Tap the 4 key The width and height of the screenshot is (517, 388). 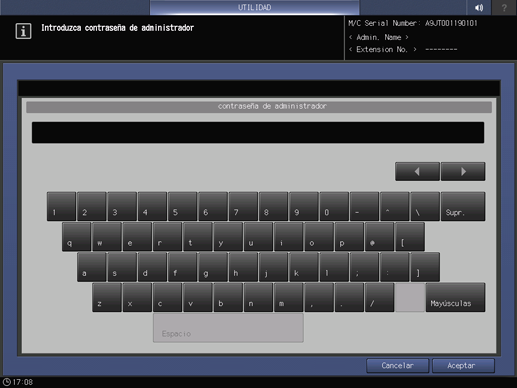[x=152, y=206]
